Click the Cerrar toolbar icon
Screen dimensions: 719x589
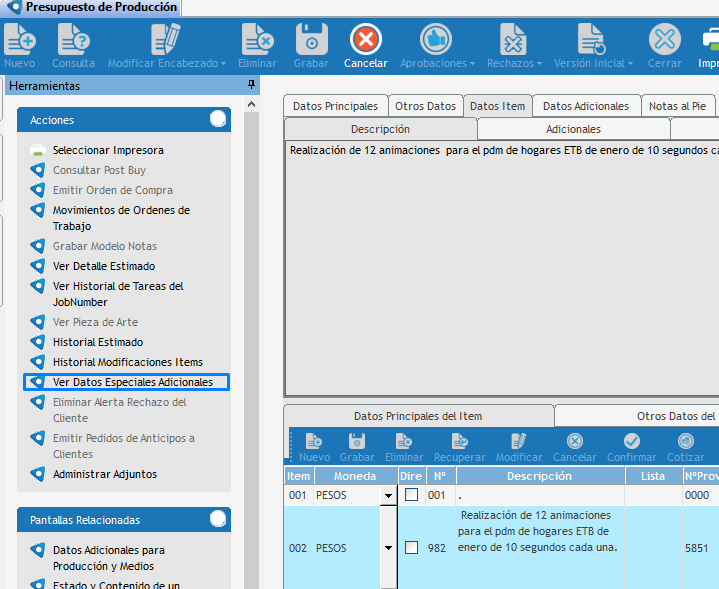[664, 41]
